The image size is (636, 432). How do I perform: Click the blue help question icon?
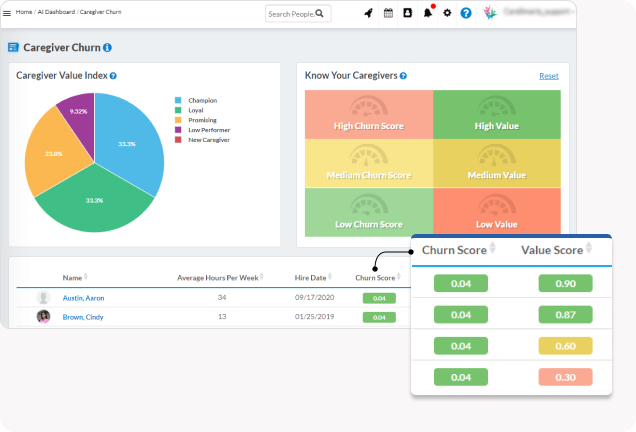(466, 14)
